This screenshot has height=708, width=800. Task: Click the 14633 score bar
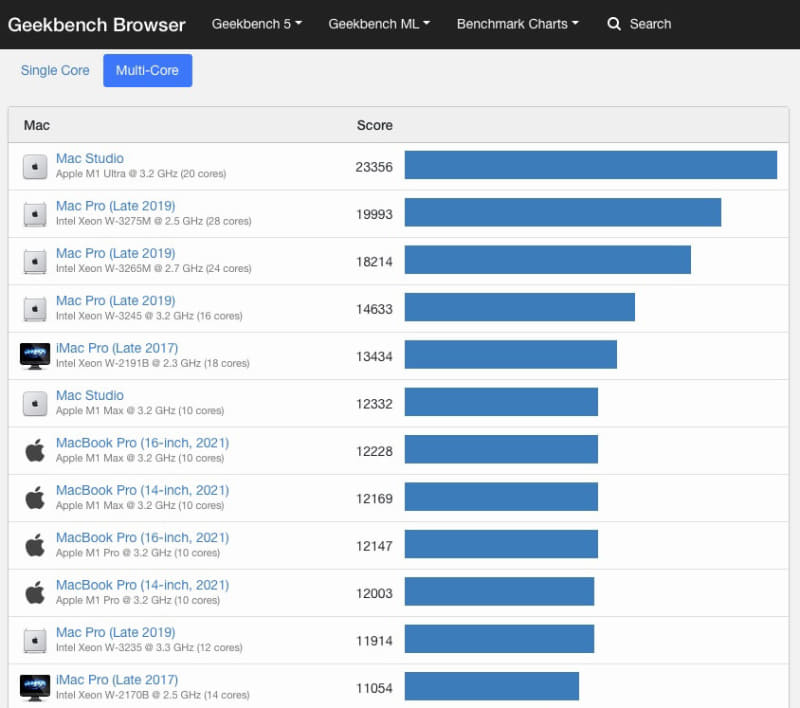[520, 307]
